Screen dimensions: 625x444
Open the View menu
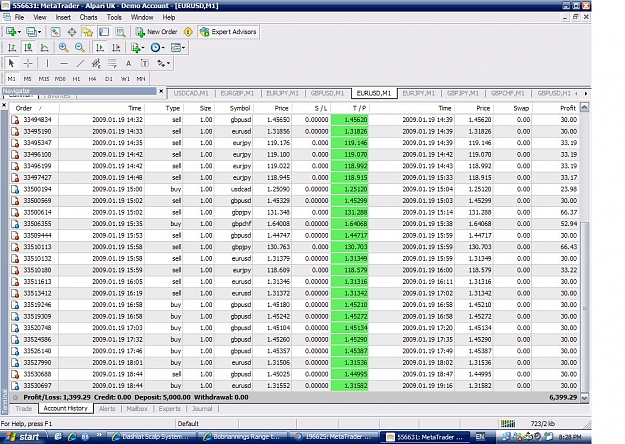pyautogui.click(x=40, y=17)
